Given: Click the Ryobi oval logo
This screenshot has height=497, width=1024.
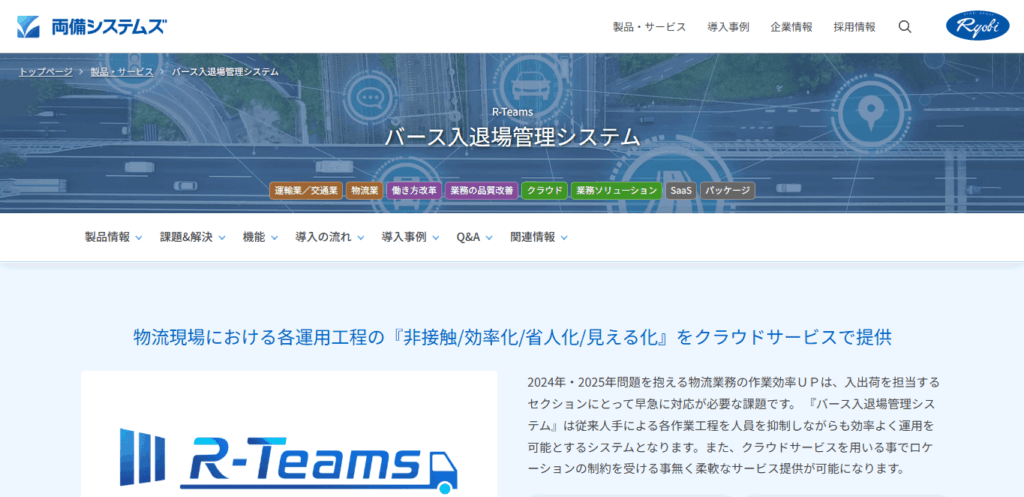Looking at the screenshot, I should pos(978,25).
